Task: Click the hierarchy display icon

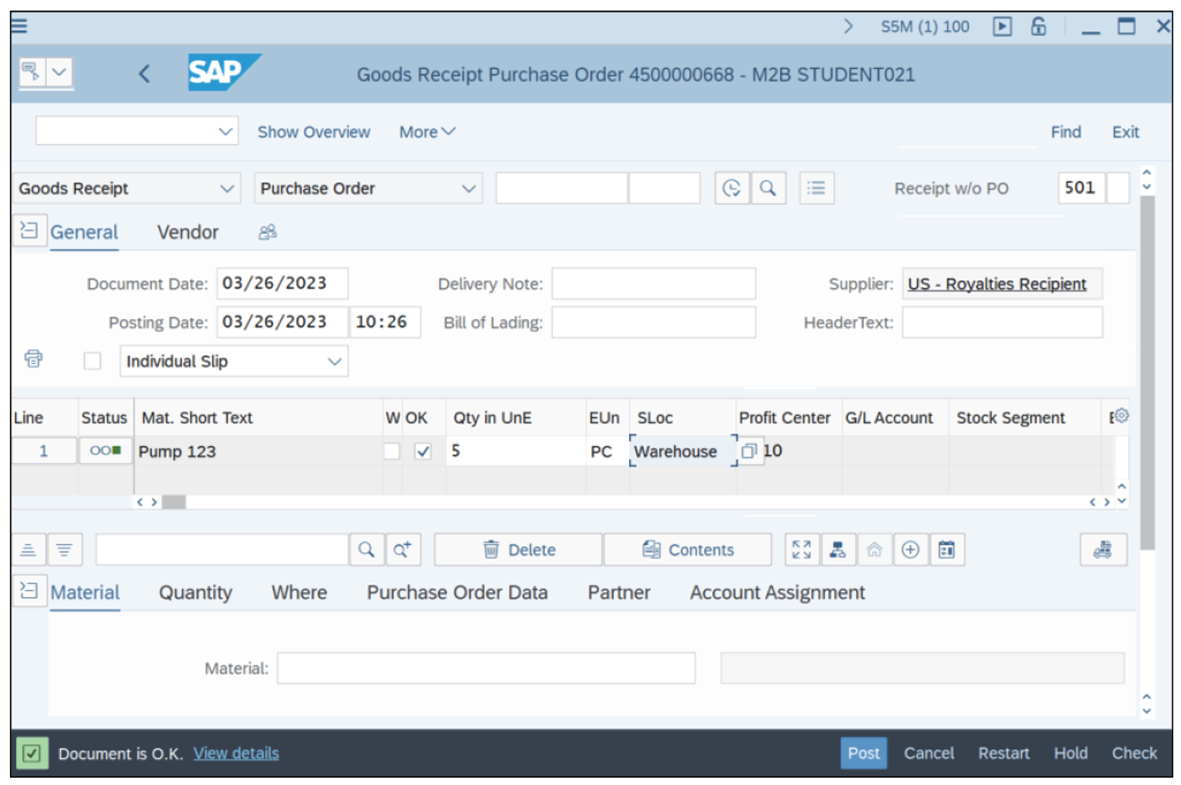Action: tap(838, 549)
